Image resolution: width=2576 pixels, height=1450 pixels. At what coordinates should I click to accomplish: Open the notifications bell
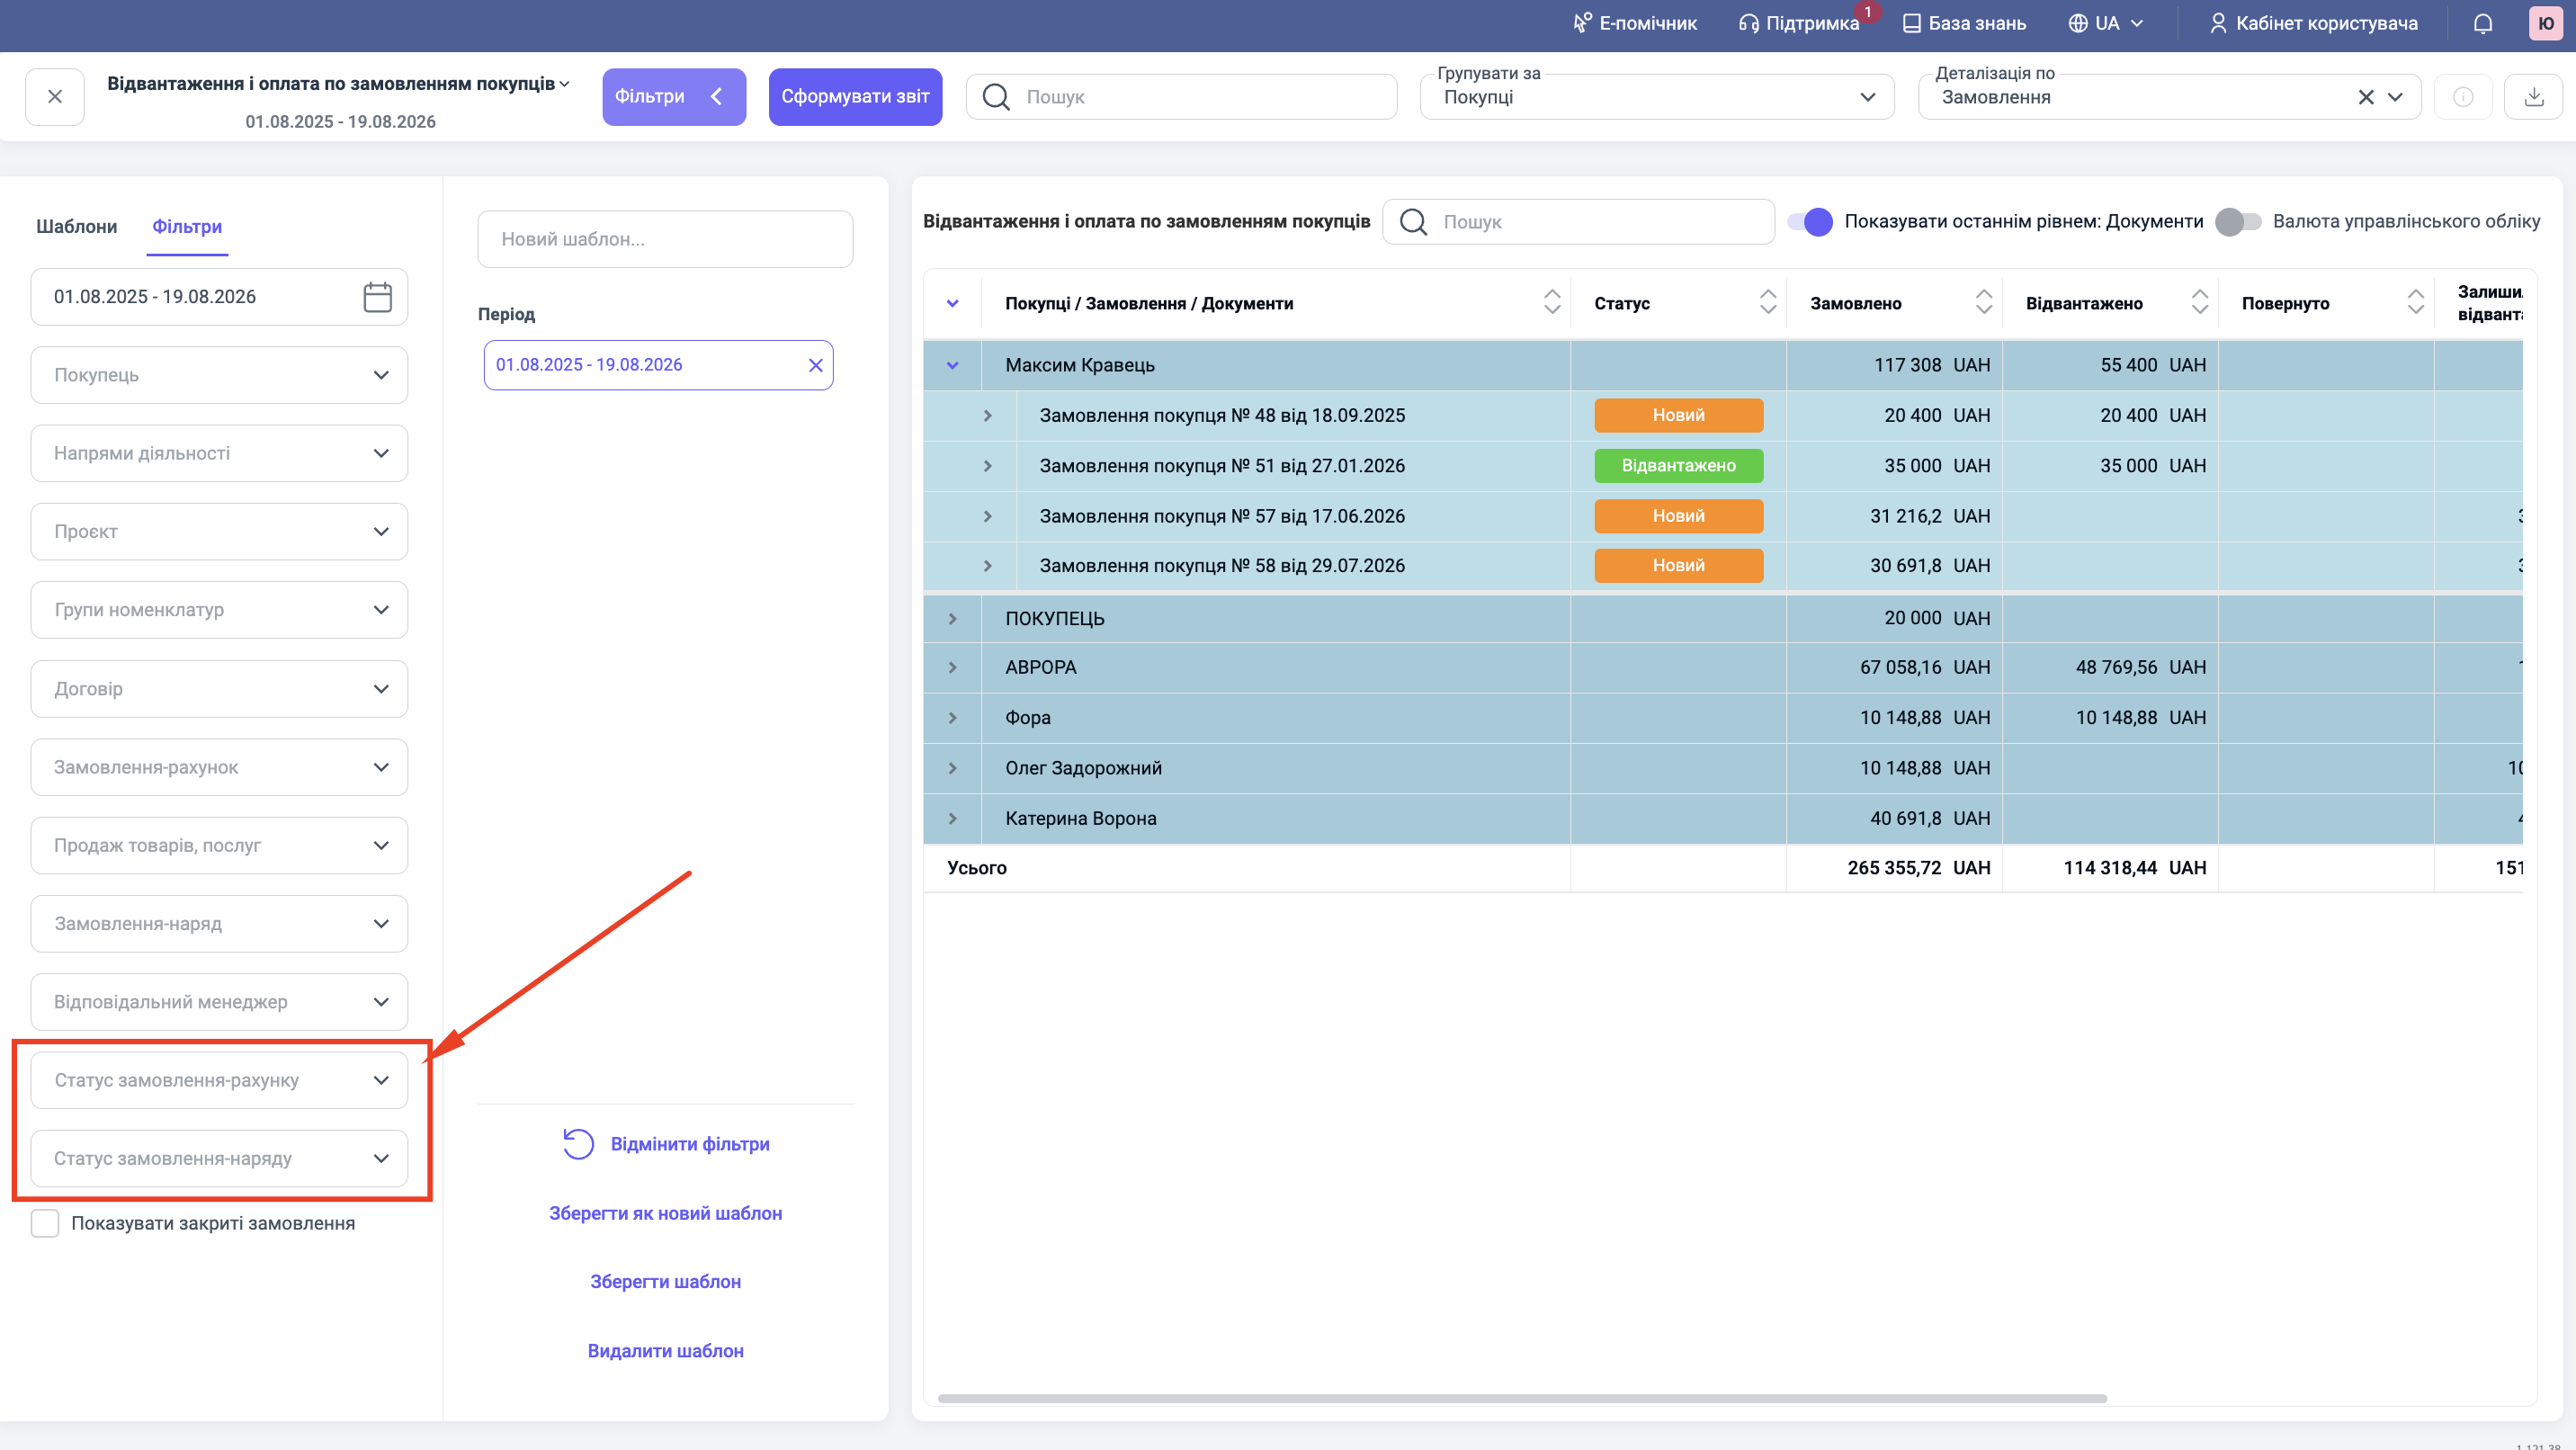(x=2482, y=23)
